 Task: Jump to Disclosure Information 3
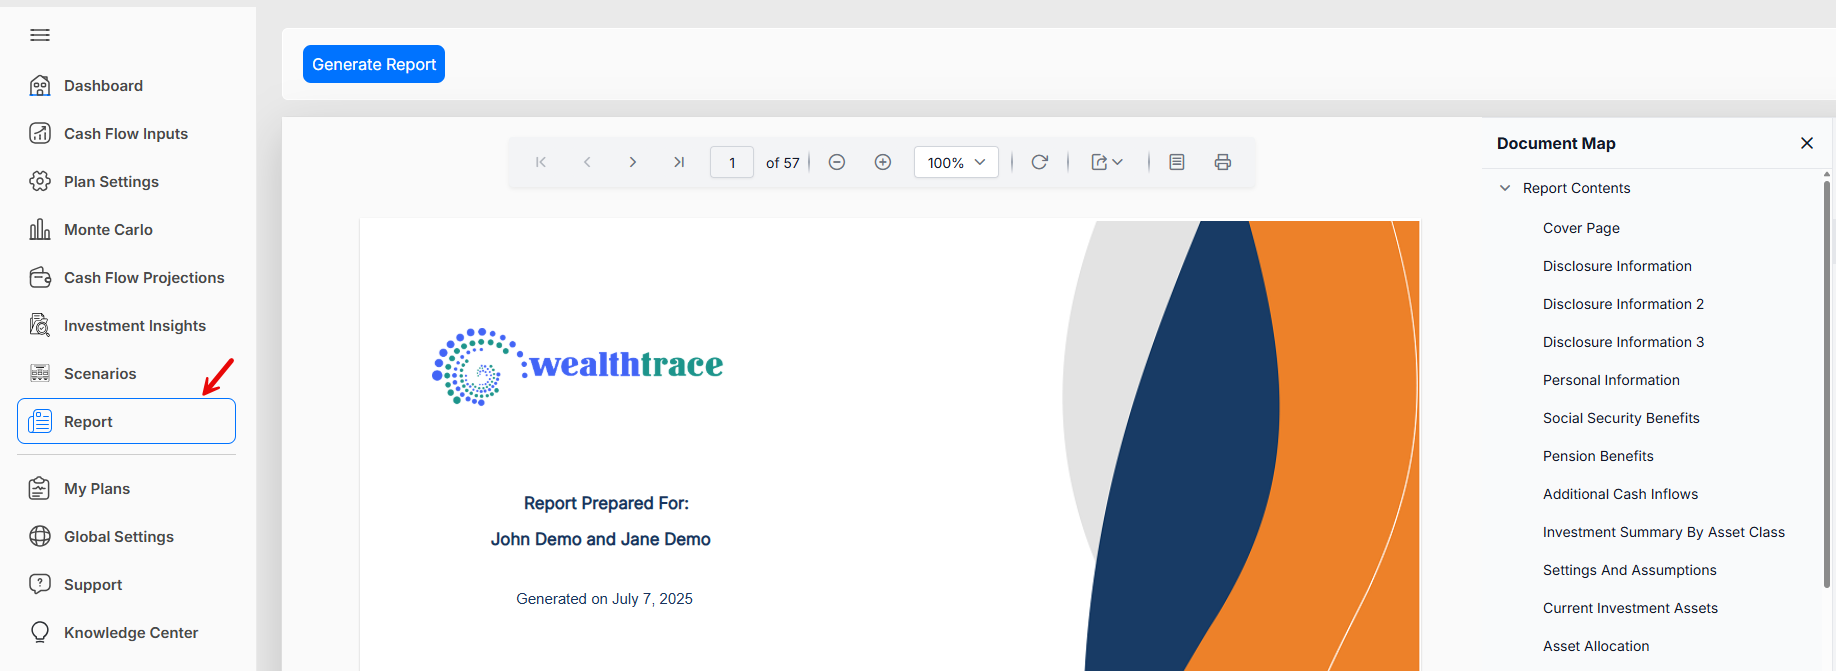[x=1623, y=342]
